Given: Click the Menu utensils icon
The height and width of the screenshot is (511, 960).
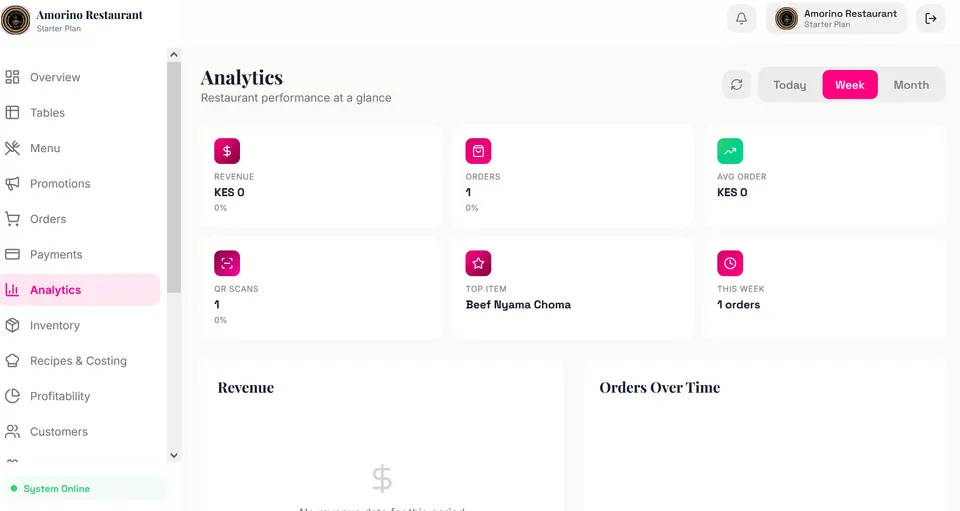Looking at the screenshot, I should click(12, 148).
